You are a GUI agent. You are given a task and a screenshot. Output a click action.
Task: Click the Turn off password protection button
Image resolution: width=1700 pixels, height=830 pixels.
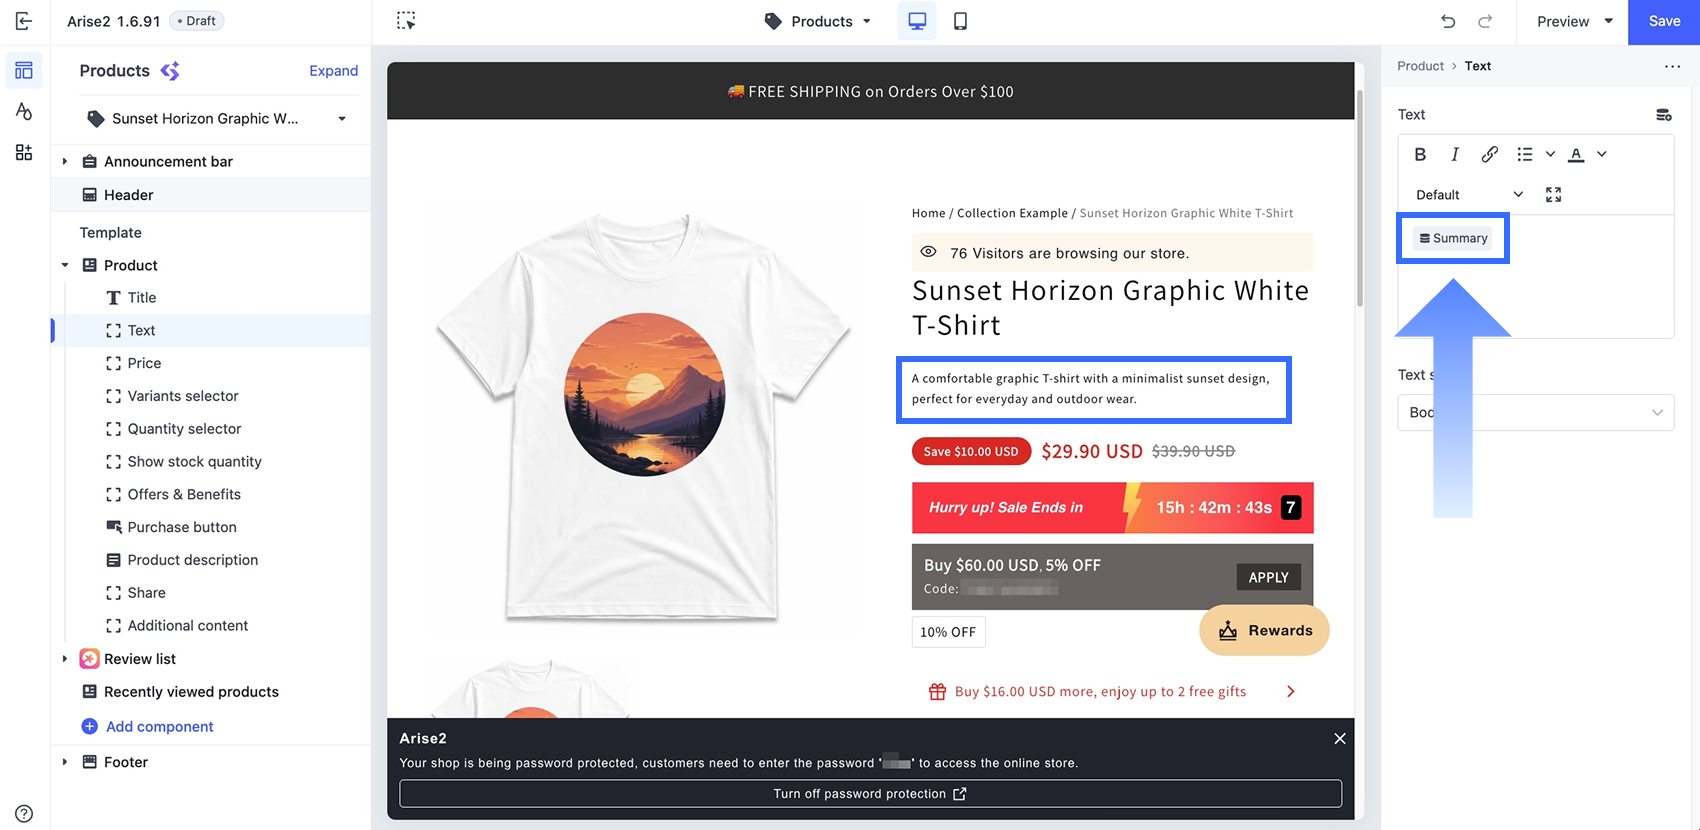point(870,794)
